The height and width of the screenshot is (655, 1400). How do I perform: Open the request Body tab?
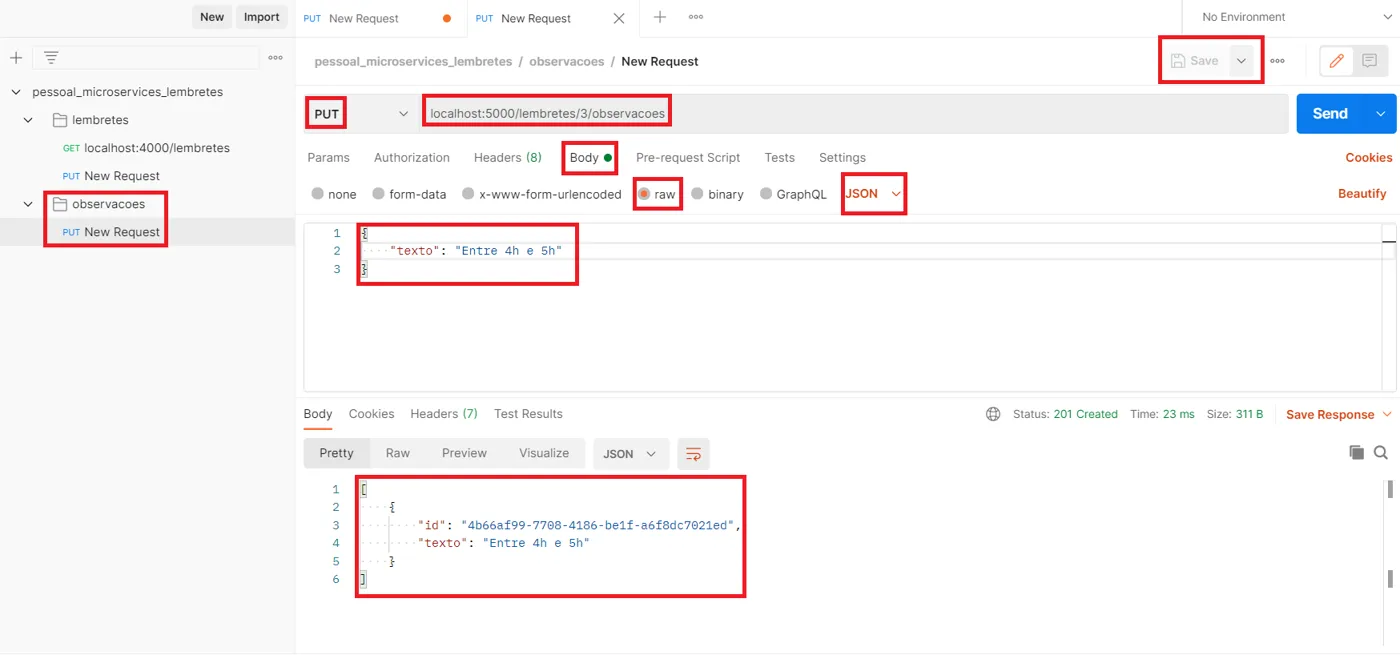tap(590, 158)
